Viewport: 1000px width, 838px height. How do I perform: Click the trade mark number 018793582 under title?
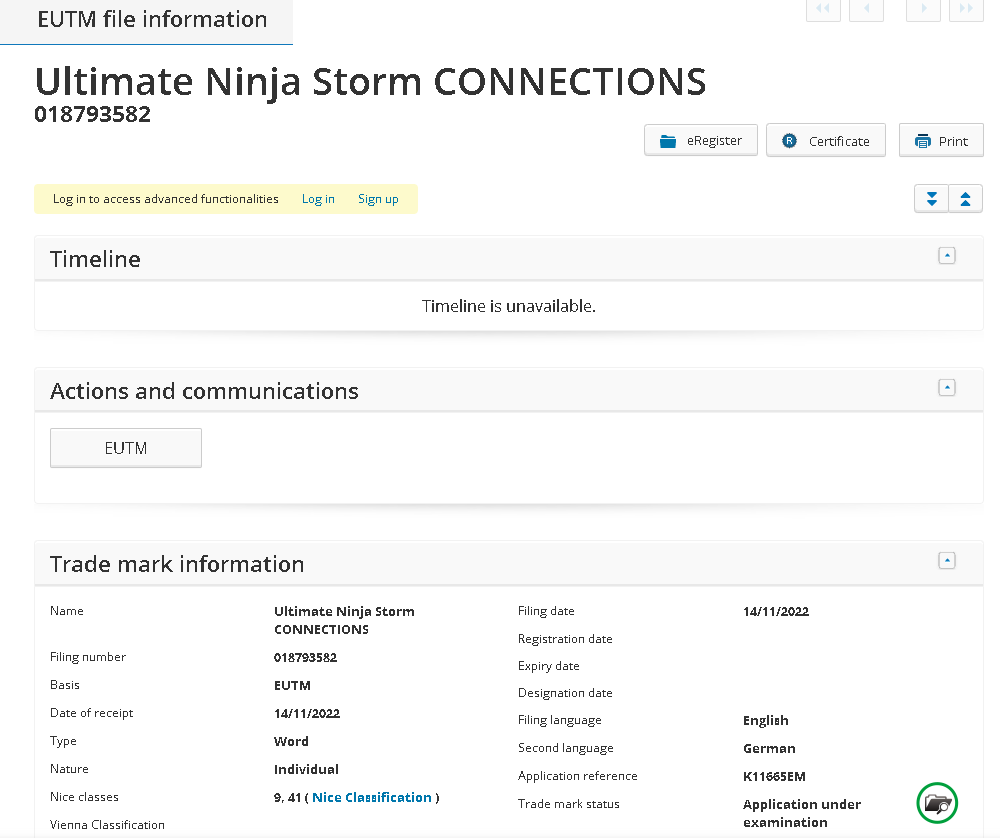tap(92, 114)
